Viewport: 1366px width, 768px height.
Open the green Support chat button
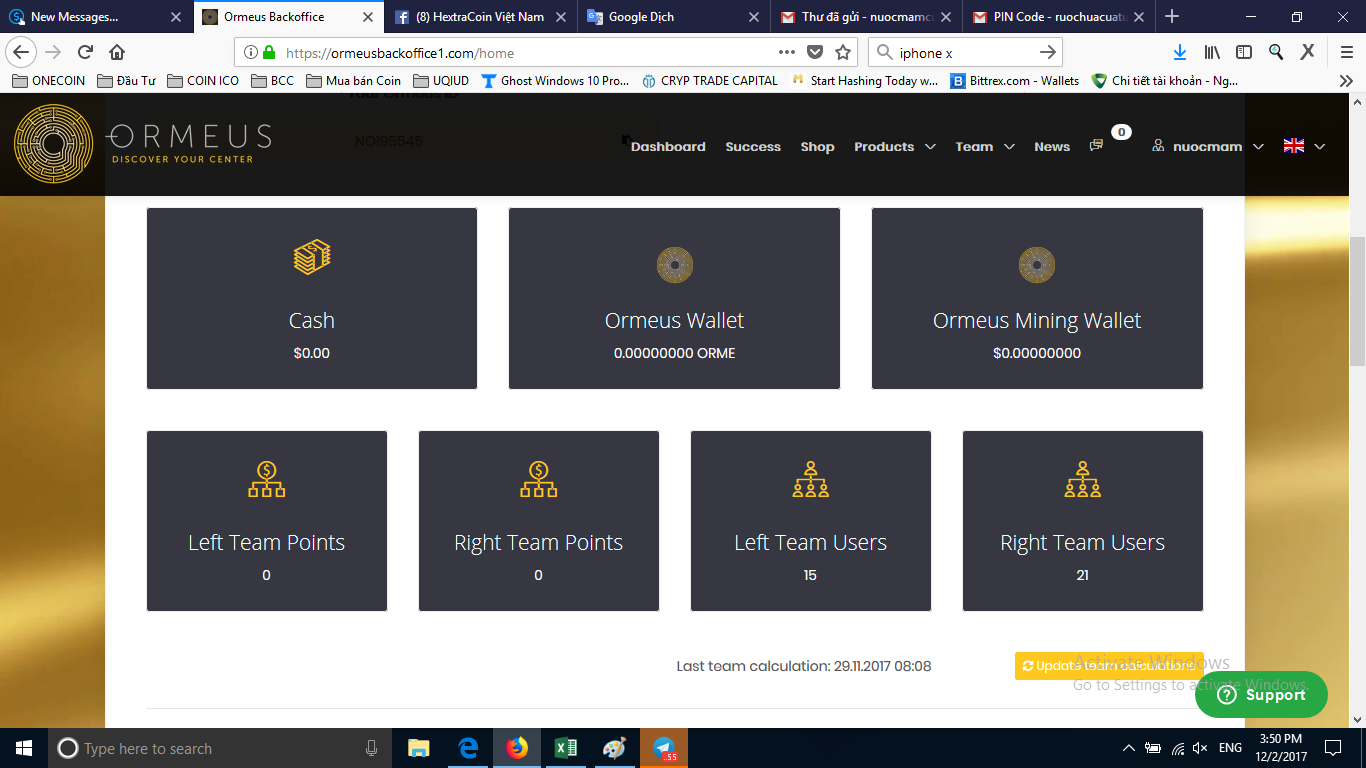(x=1261, y=695)
